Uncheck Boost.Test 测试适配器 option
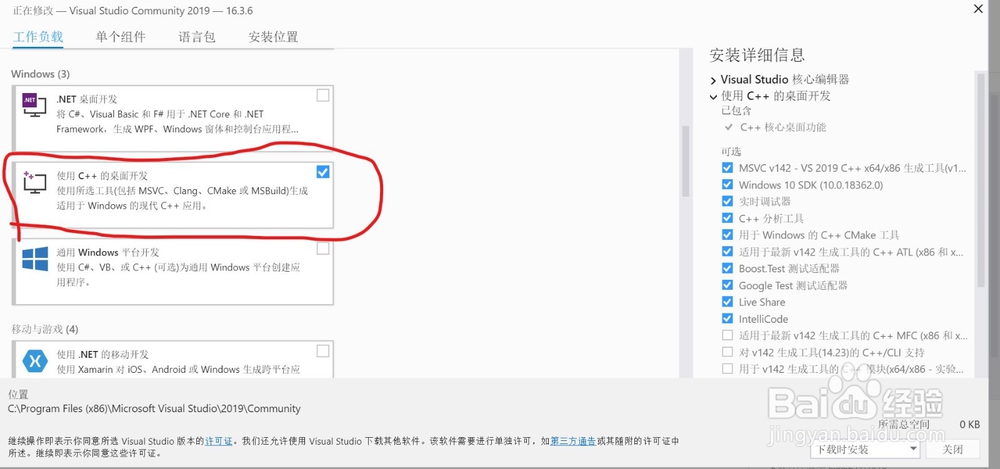The image size is (1000, 469). (727, 268)
